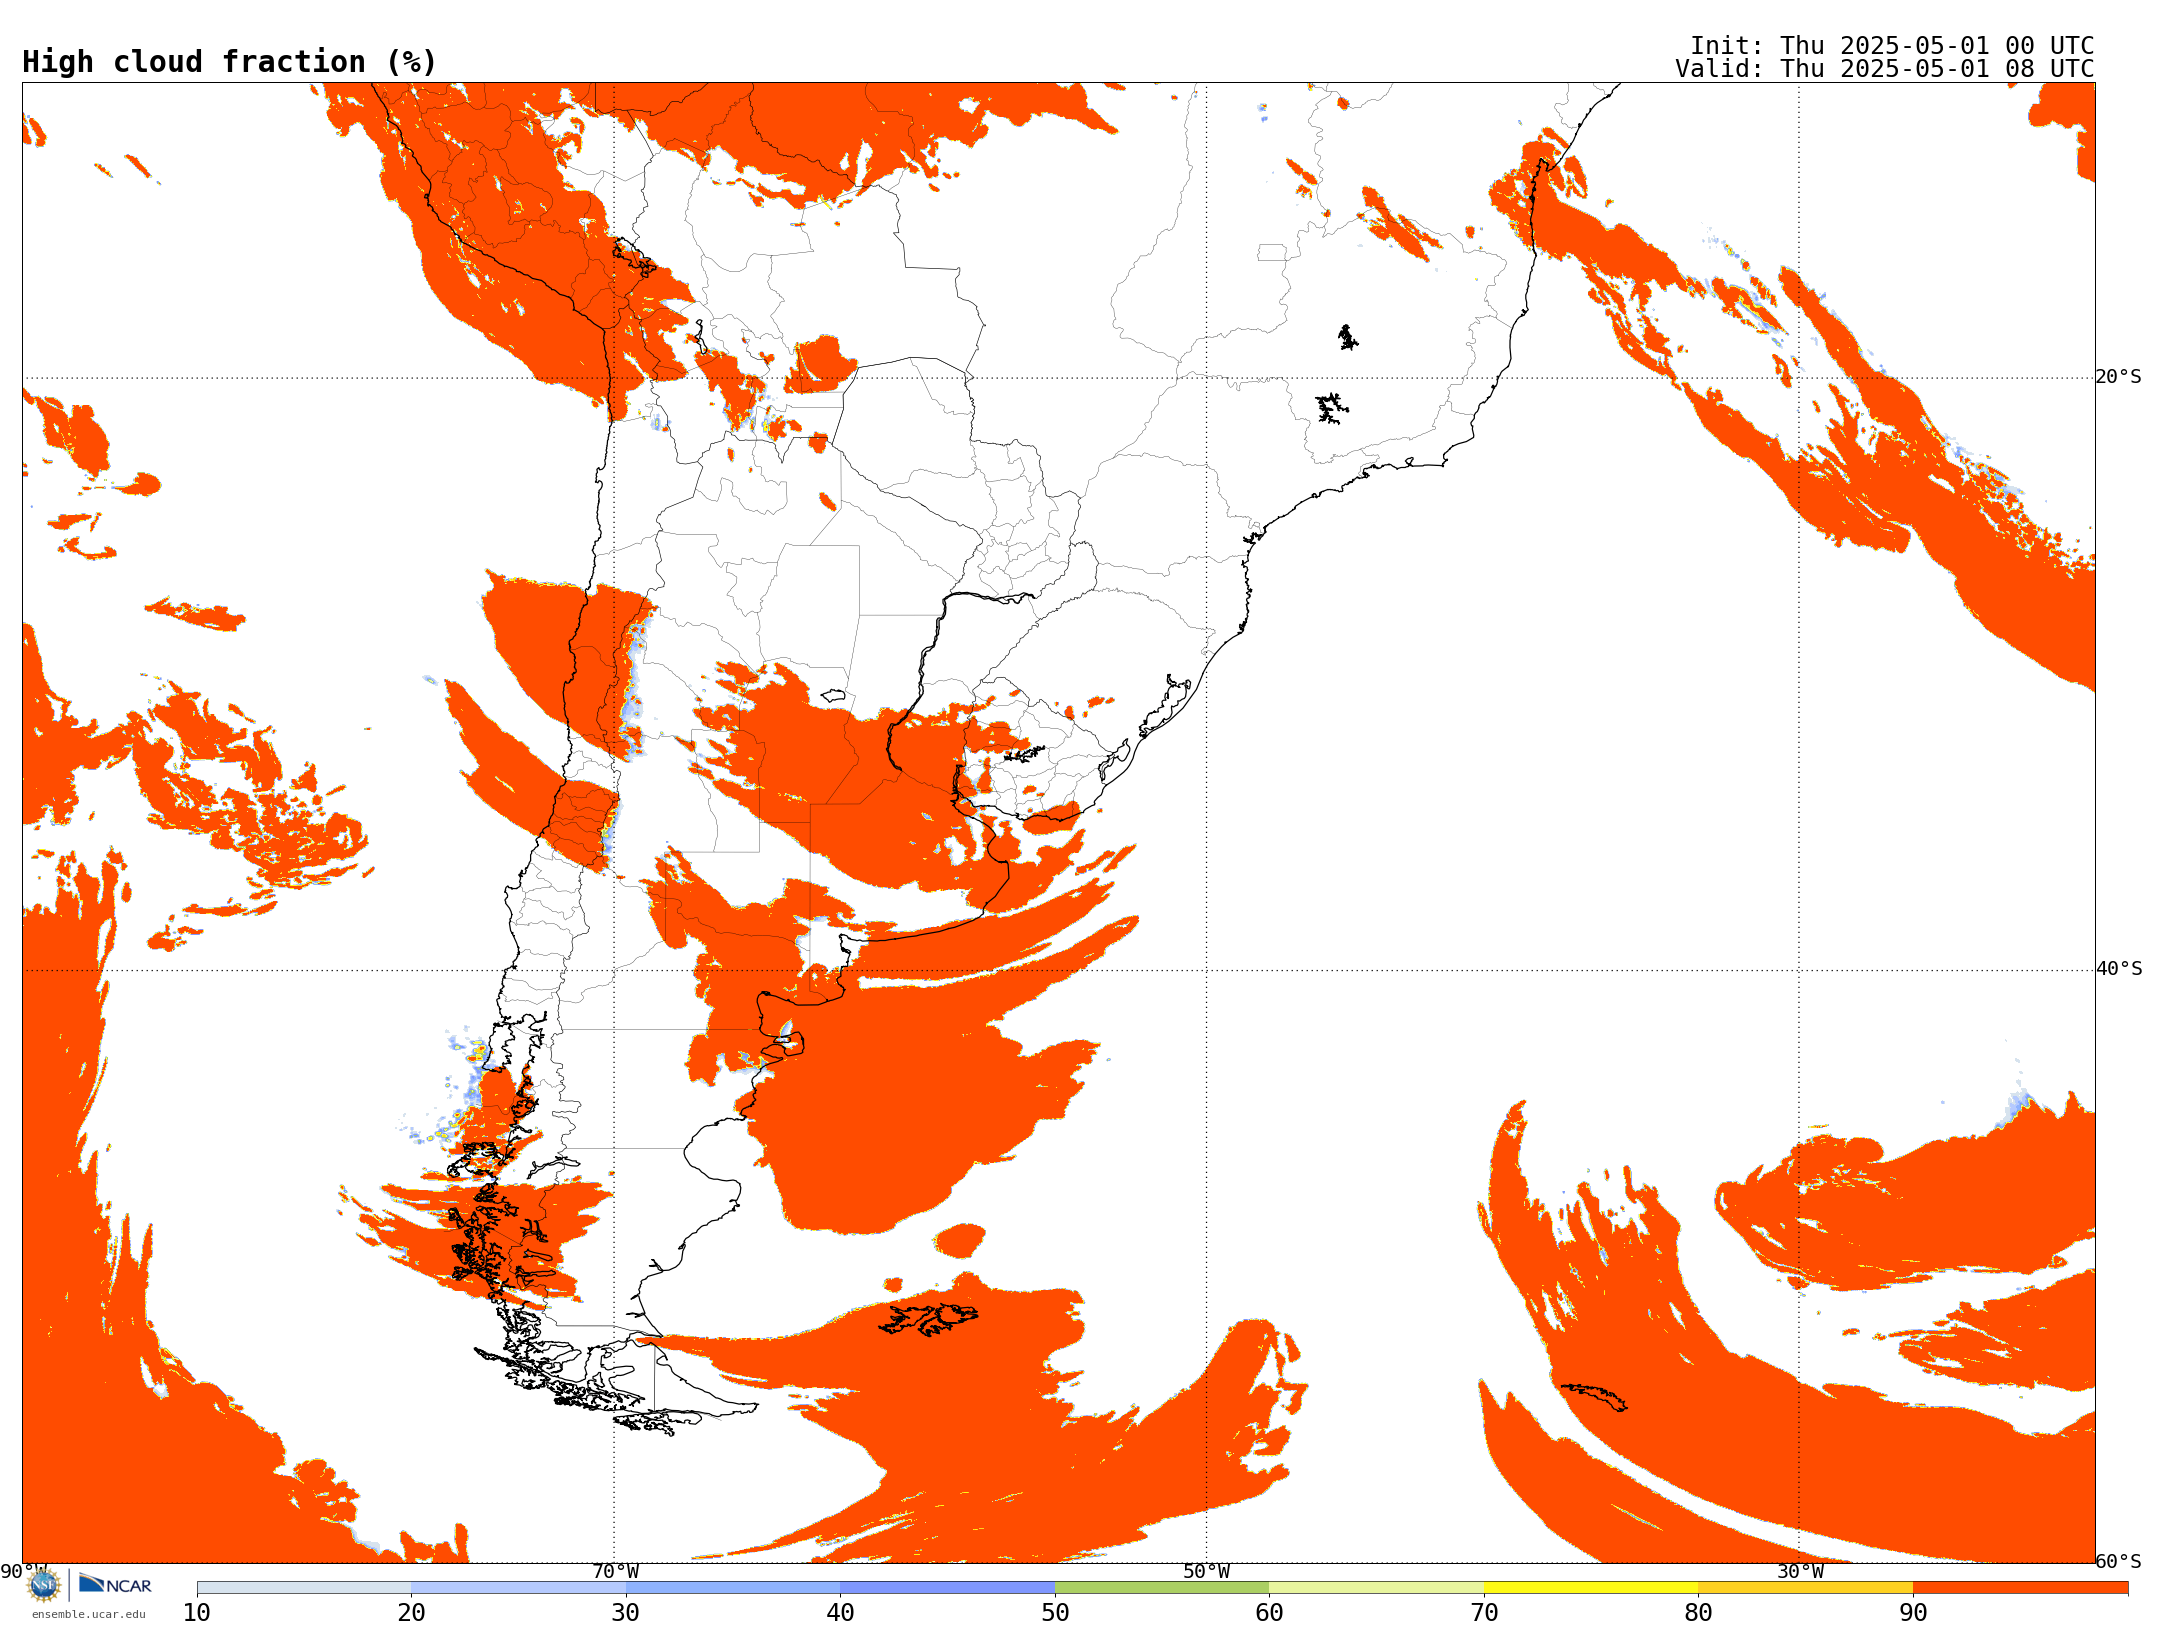Click the colorbar label "30"
Screen dimensions: 2160x1626
click(626, 1612)
